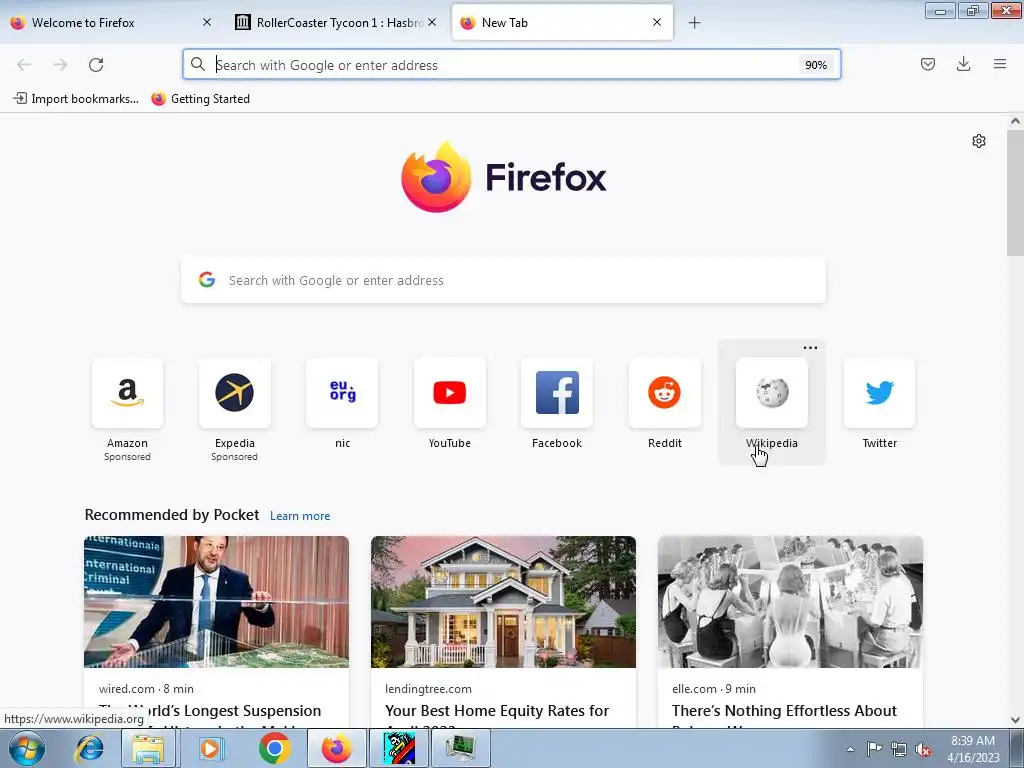This screenshot has height=768, width=1024.
Task: Click the muted volume tray icon
Action: 923,749
